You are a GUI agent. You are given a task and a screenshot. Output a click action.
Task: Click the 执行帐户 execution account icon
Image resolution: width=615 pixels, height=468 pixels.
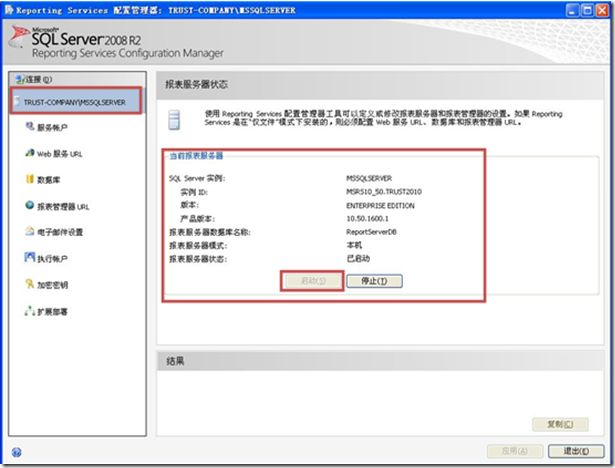point(30,257)
